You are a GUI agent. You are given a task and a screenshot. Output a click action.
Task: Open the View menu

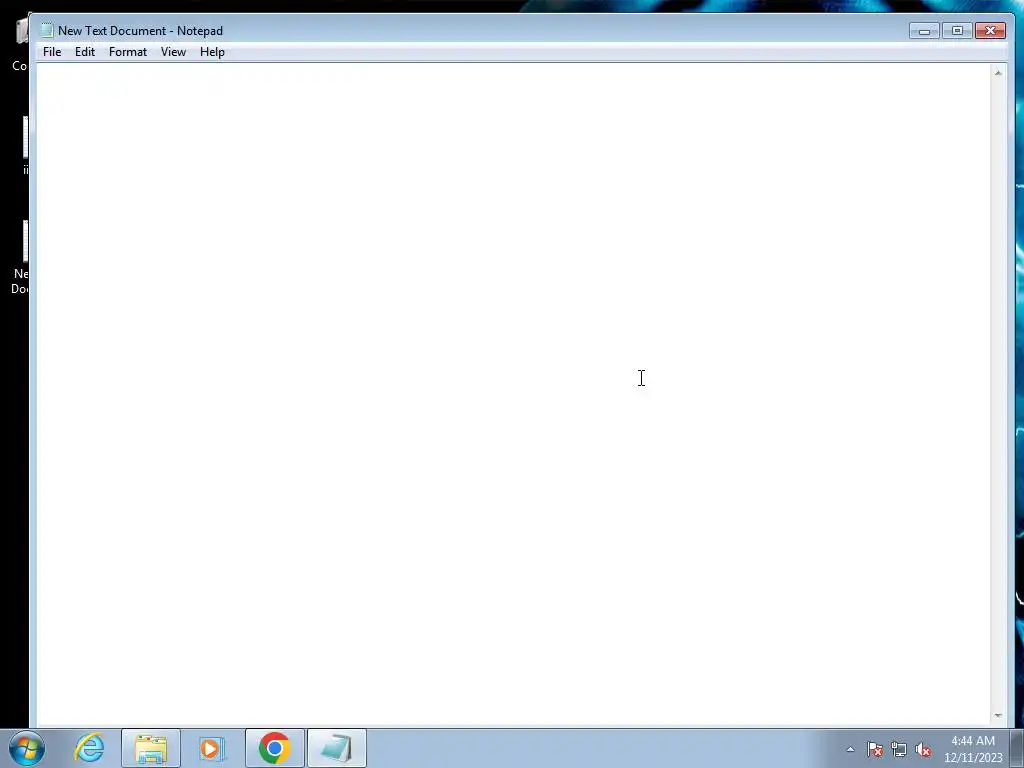click(x=174, y=52)
